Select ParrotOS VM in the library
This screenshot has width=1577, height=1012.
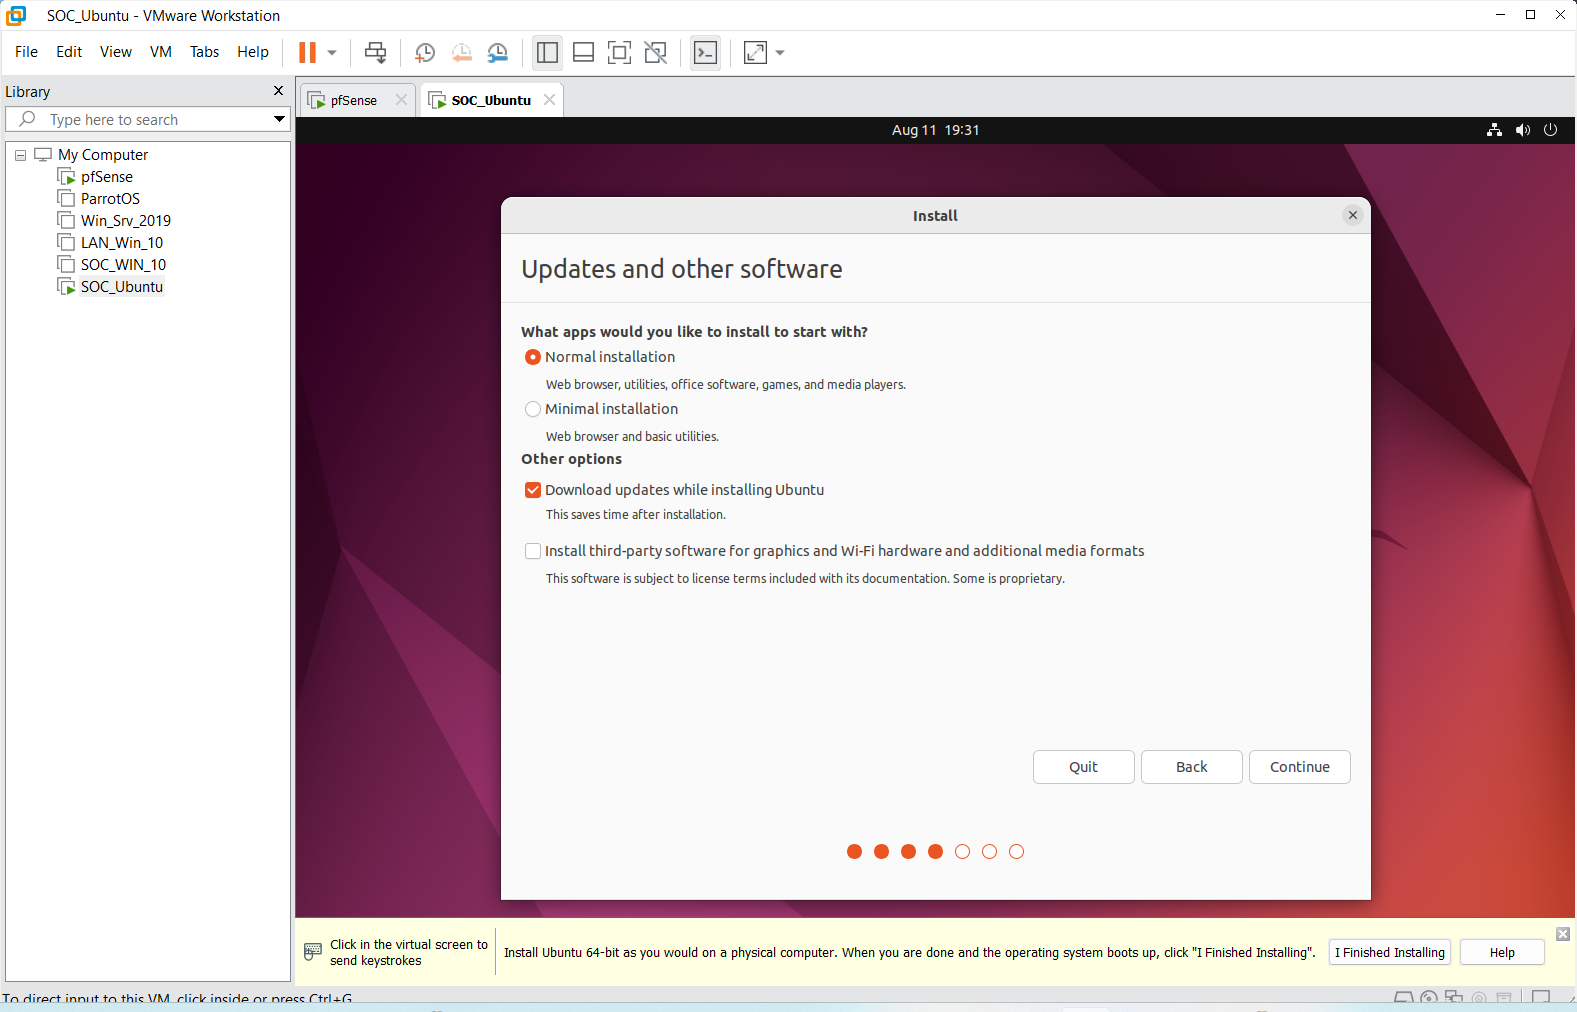coord(110,199)
